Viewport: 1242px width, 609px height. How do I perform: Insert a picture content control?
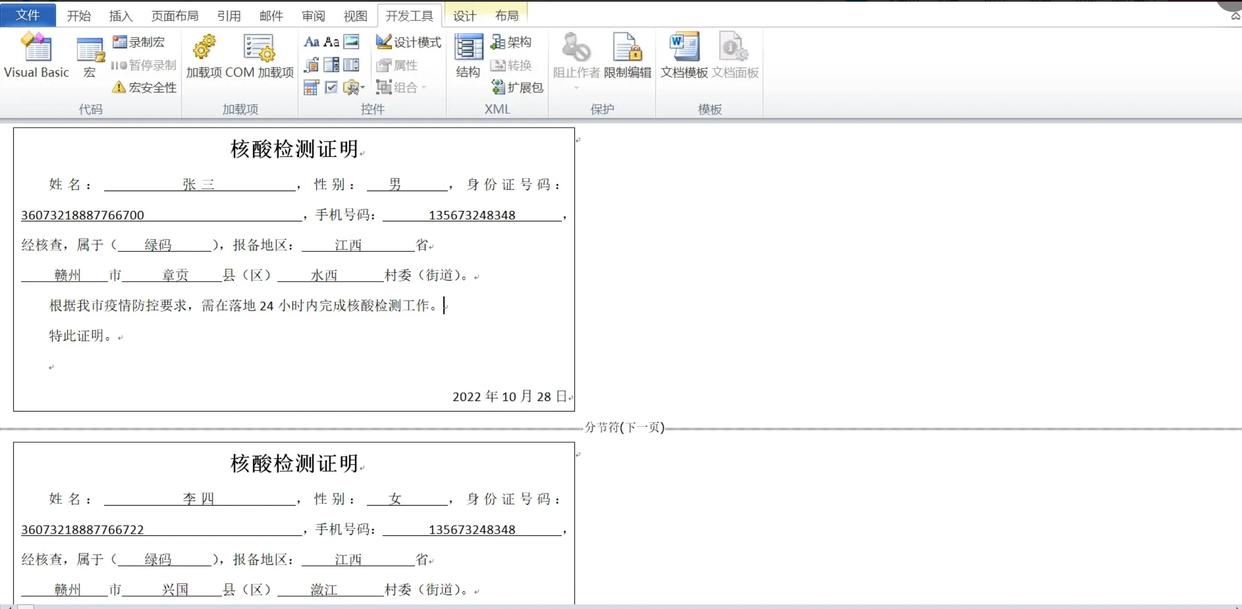point(351,42)
